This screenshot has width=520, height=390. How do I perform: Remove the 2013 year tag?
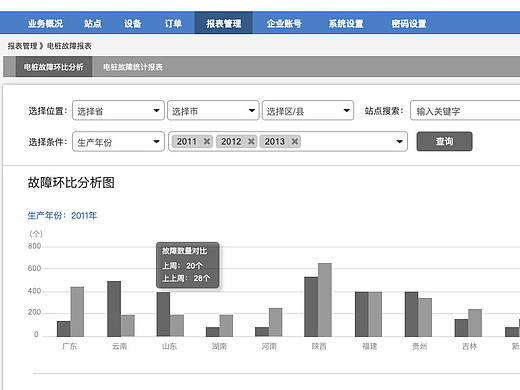click(295, 142)
